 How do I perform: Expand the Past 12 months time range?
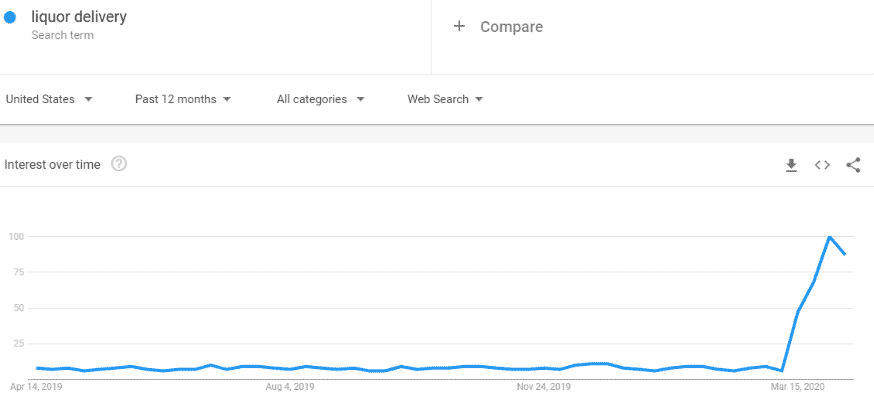point(183,99)
